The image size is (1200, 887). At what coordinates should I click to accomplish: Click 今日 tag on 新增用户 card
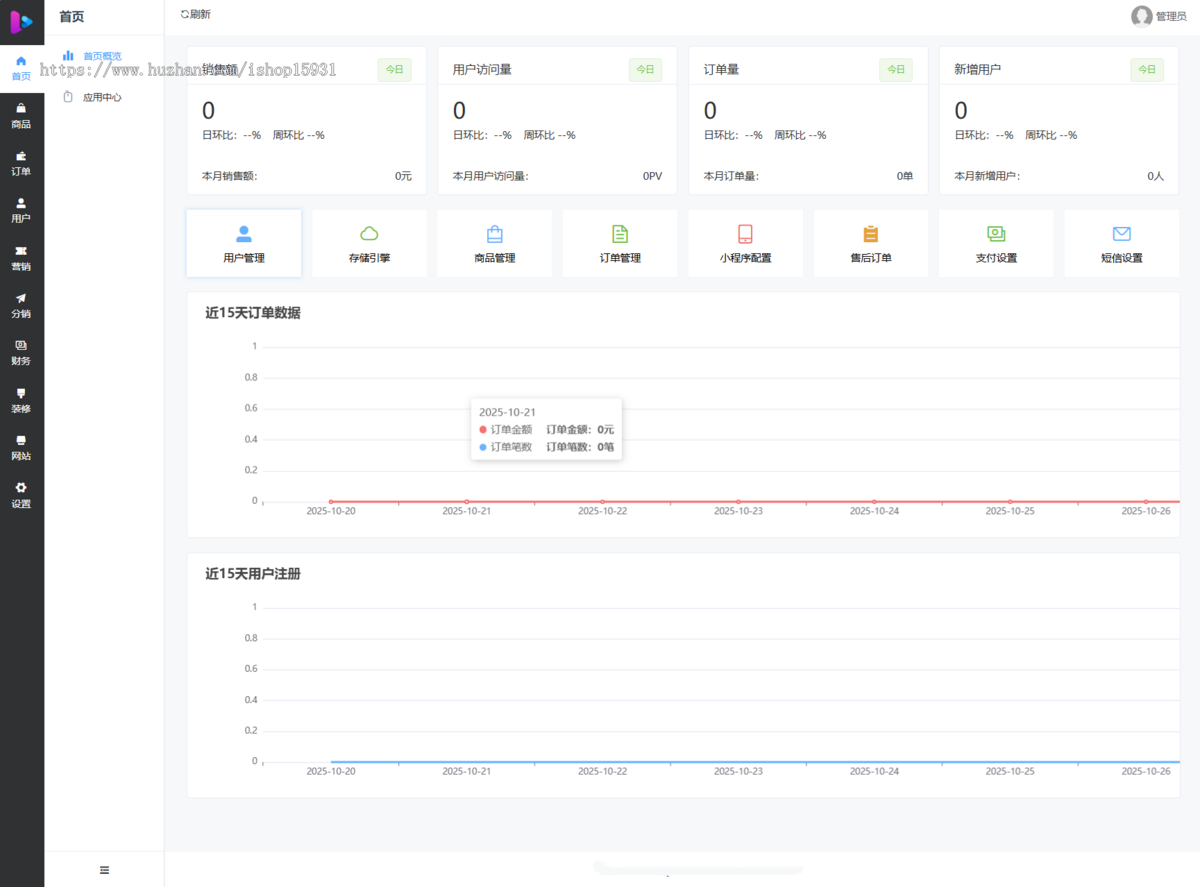[1147, 70]
